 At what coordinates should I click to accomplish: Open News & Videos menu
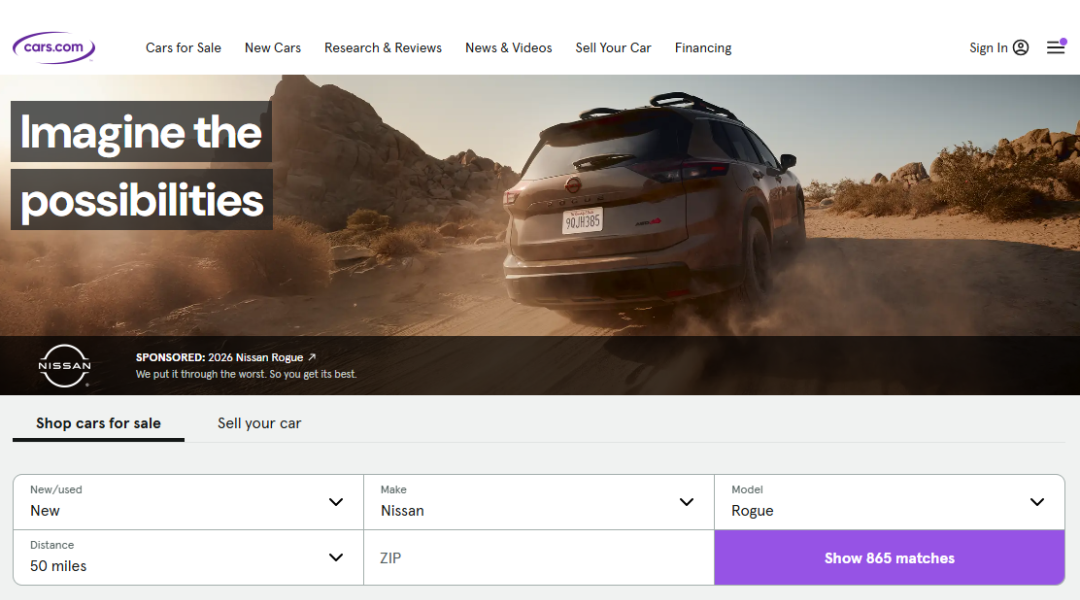[508, 48]
